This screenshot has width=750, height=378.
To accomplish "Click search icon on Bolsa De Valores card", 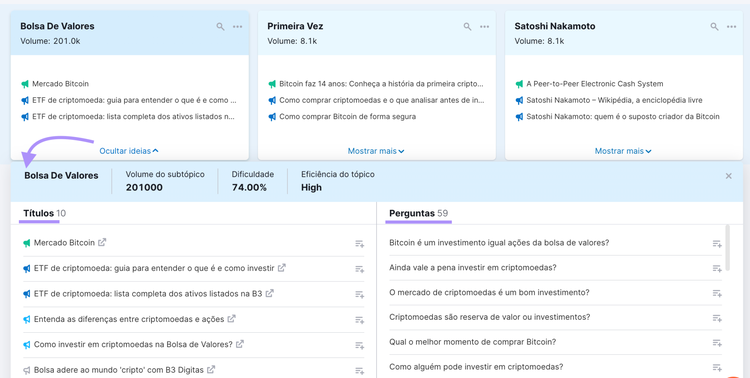I will (220, 27).
